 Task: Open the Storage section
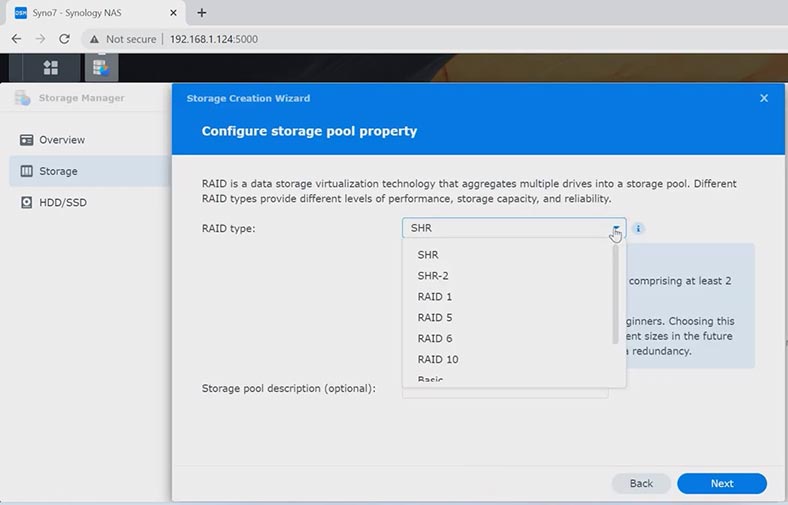pyautogui.click(x=90, y=171)
